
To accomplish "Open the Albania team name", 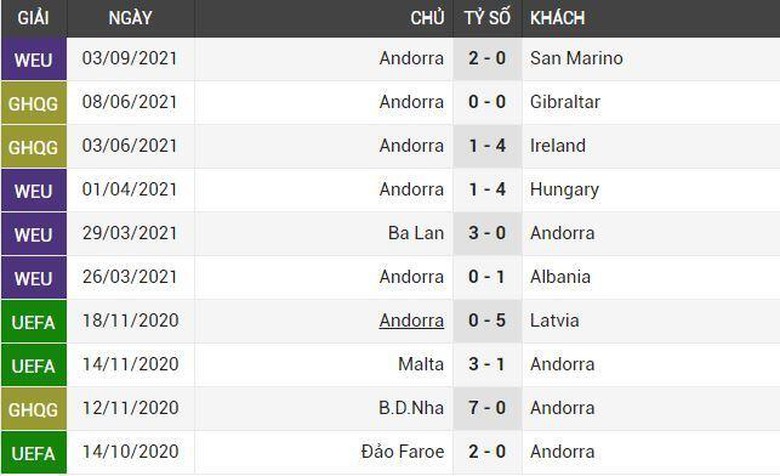I will [x=560, y=277].
